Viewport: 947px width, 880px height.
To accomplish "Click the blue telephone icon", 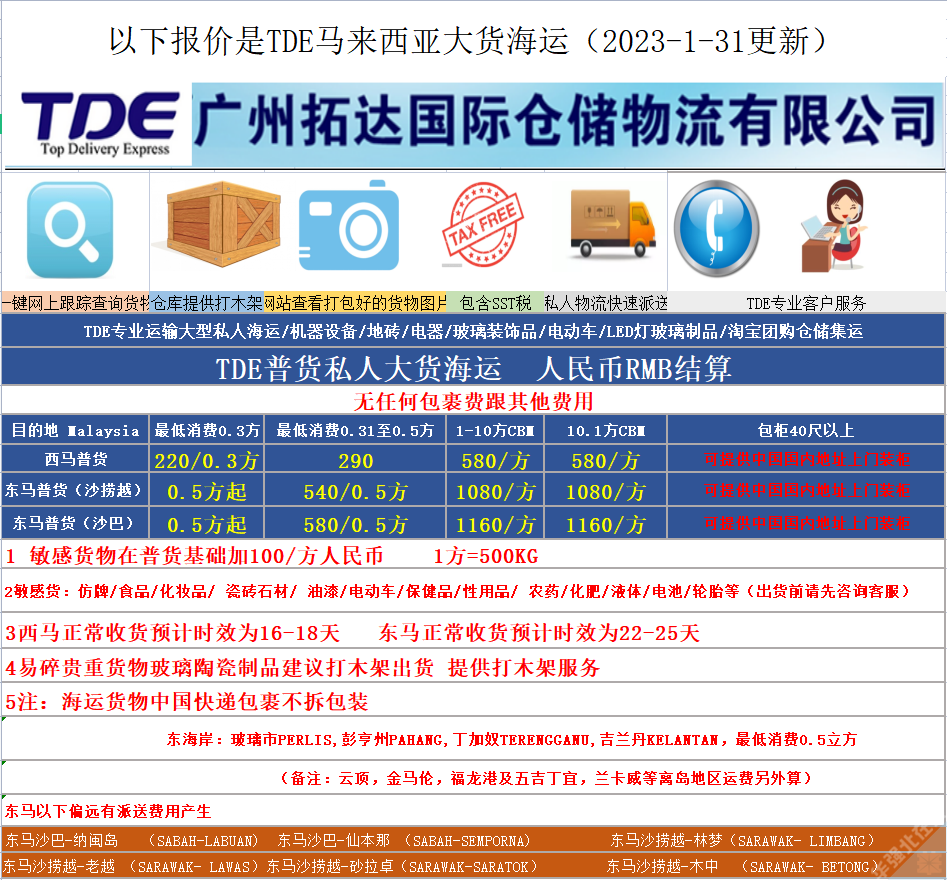I will click(x=716, y=228).
